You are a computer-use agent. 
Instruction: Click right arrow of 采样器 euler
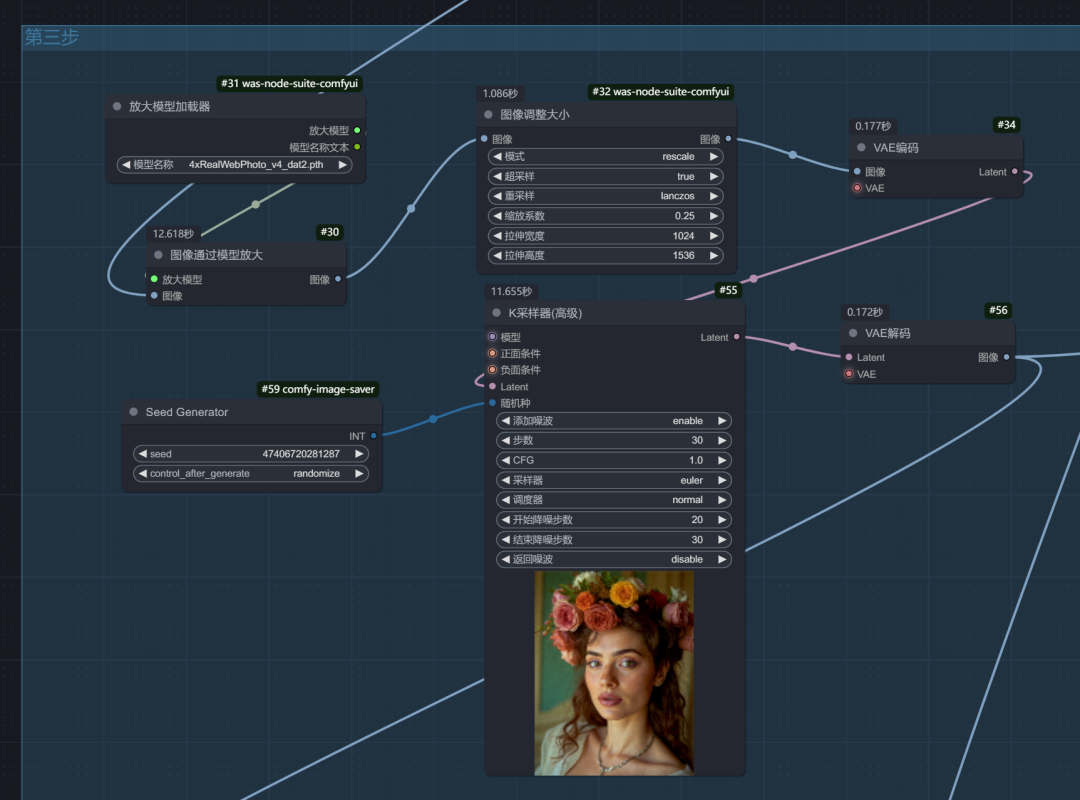[x=723, y=480]
